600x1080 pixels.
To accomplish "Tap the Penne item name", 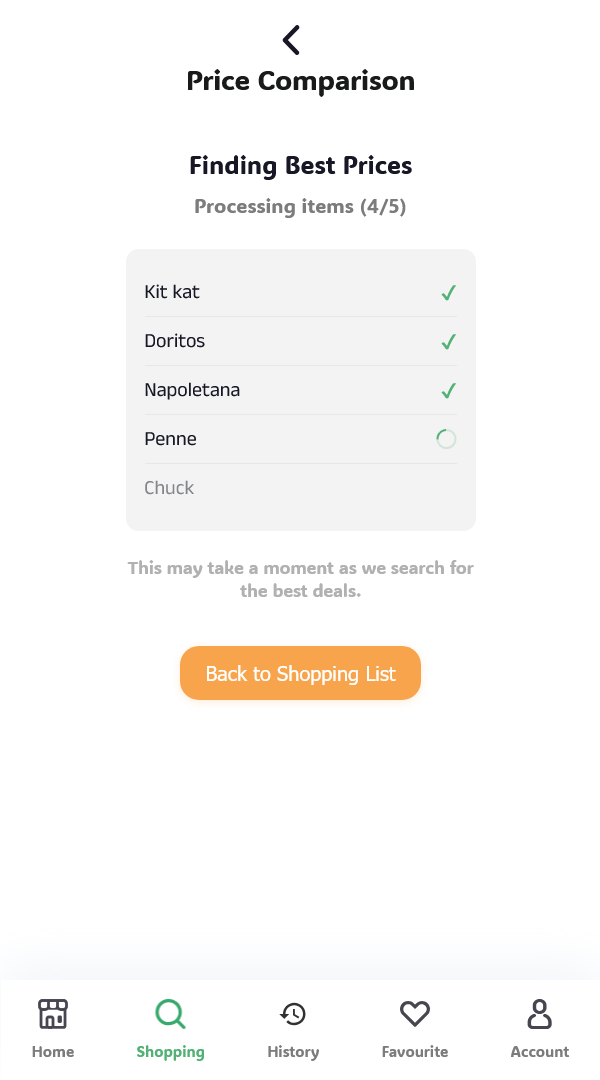I will click(x=170, y=439).
